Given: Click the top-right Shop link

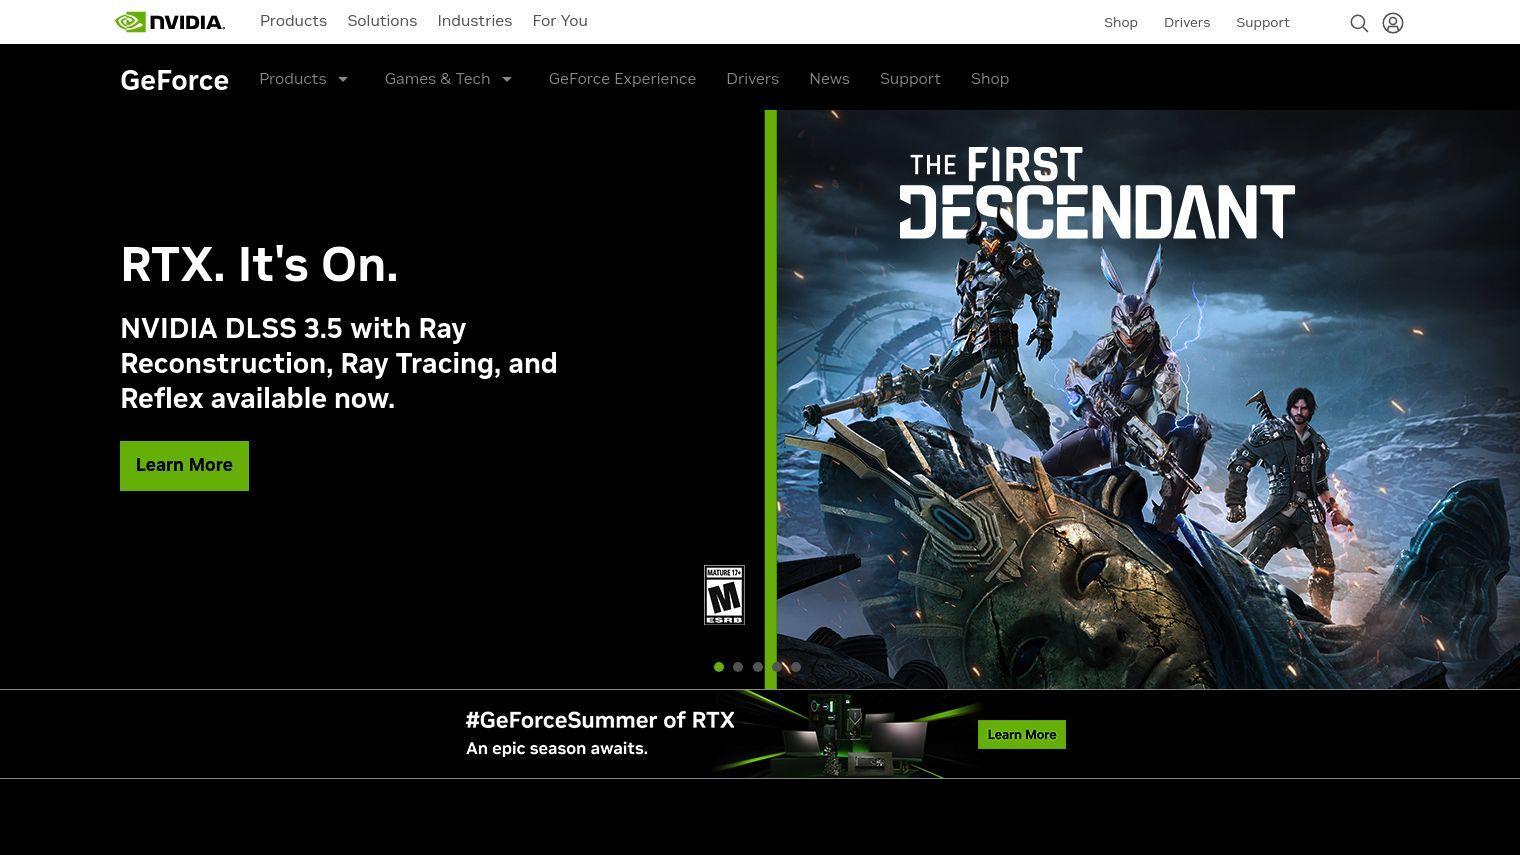Looking at the screenshot, I should click(x=1121, y=23).
